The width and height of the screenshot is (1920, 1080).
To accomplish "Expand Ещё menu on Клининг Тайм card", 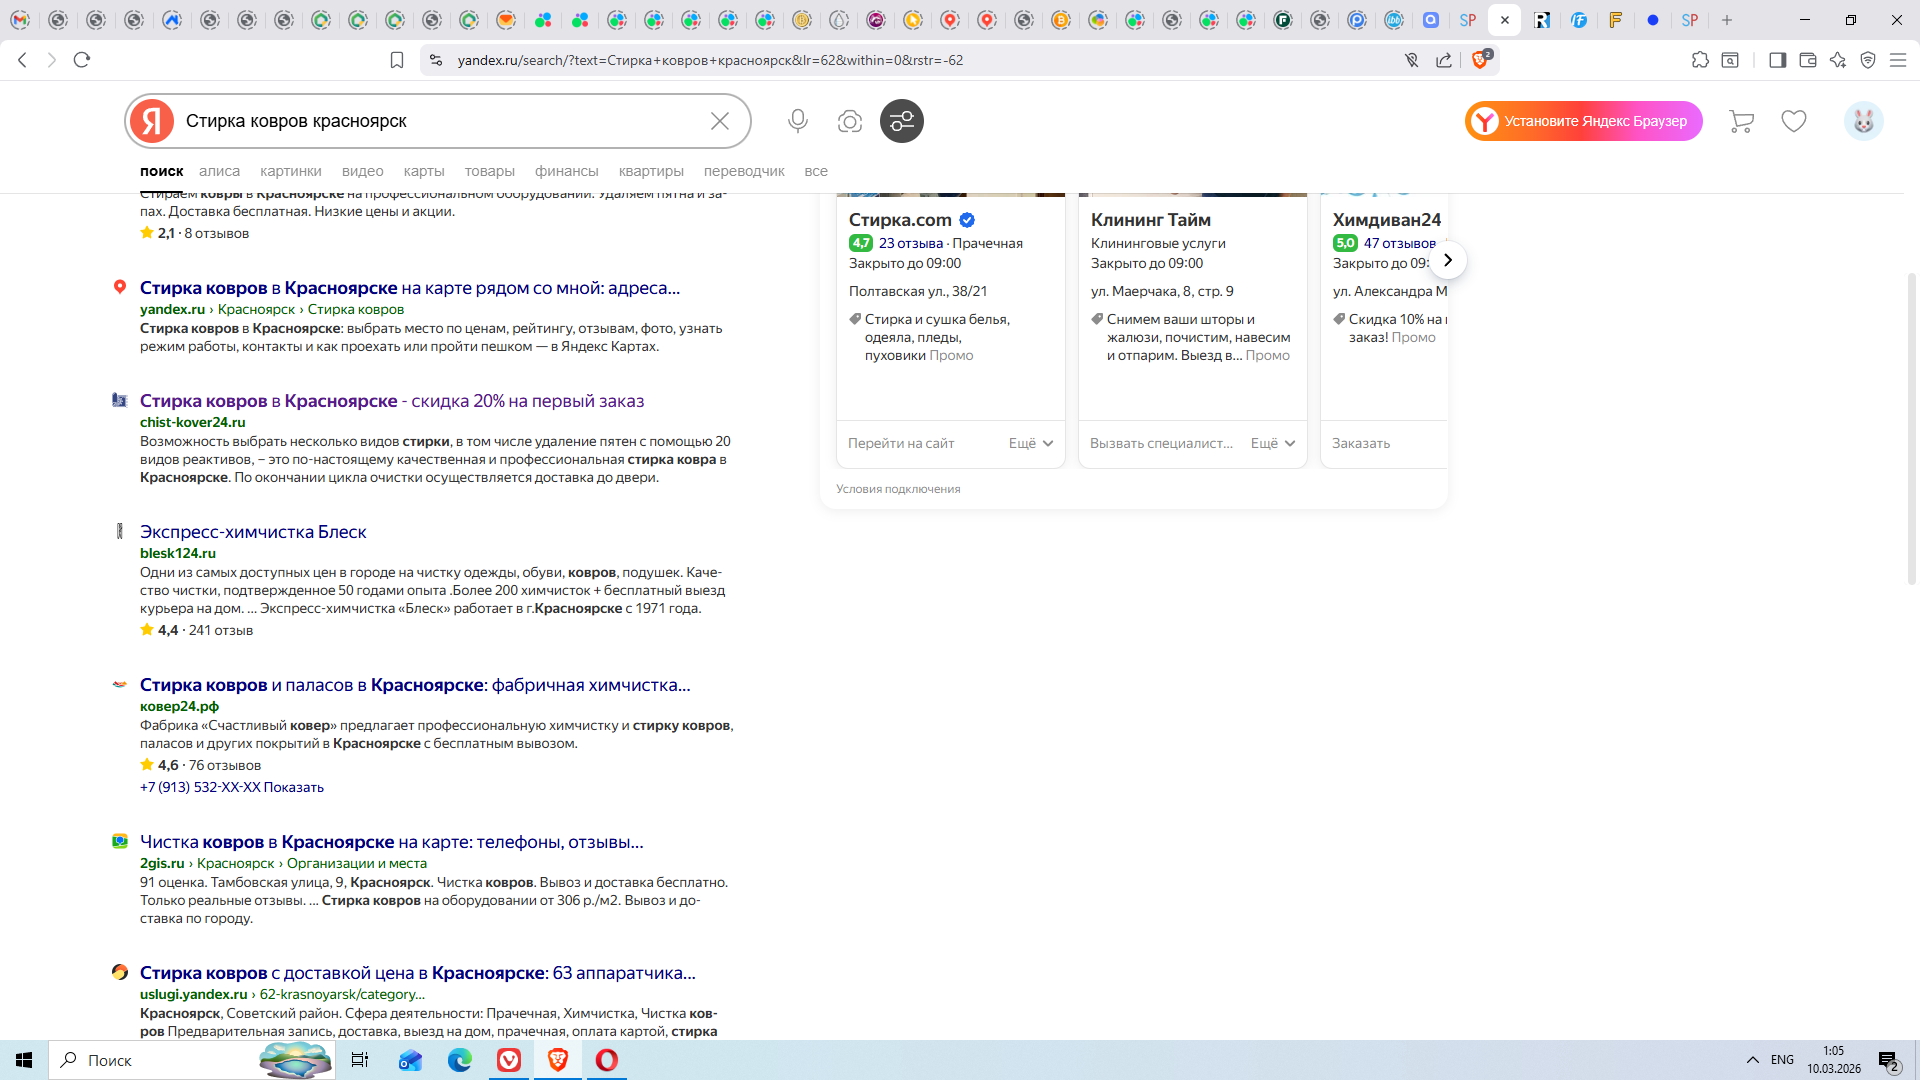I will tap(1273, 443).
